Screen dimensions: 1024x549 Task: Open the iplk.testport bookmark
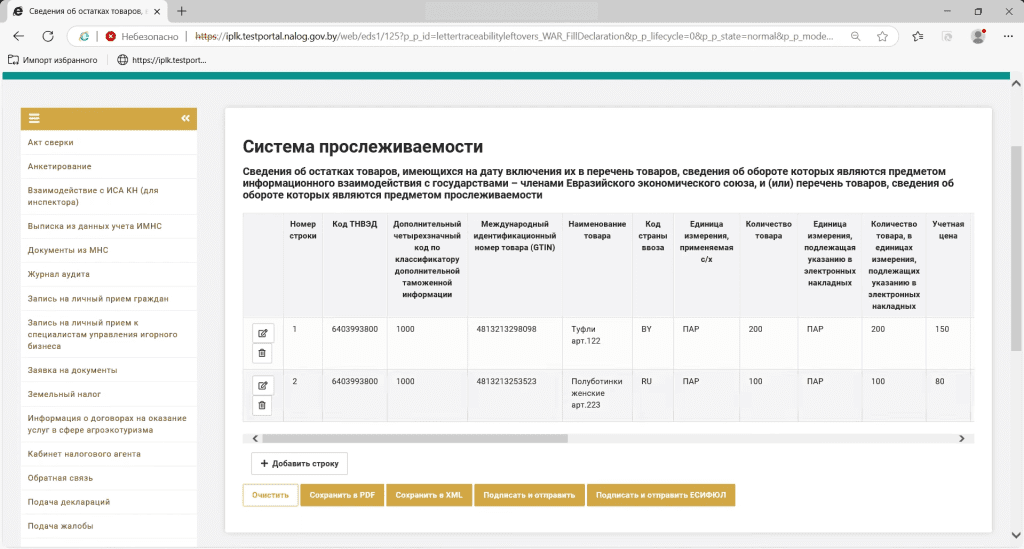tap(162, 60)
